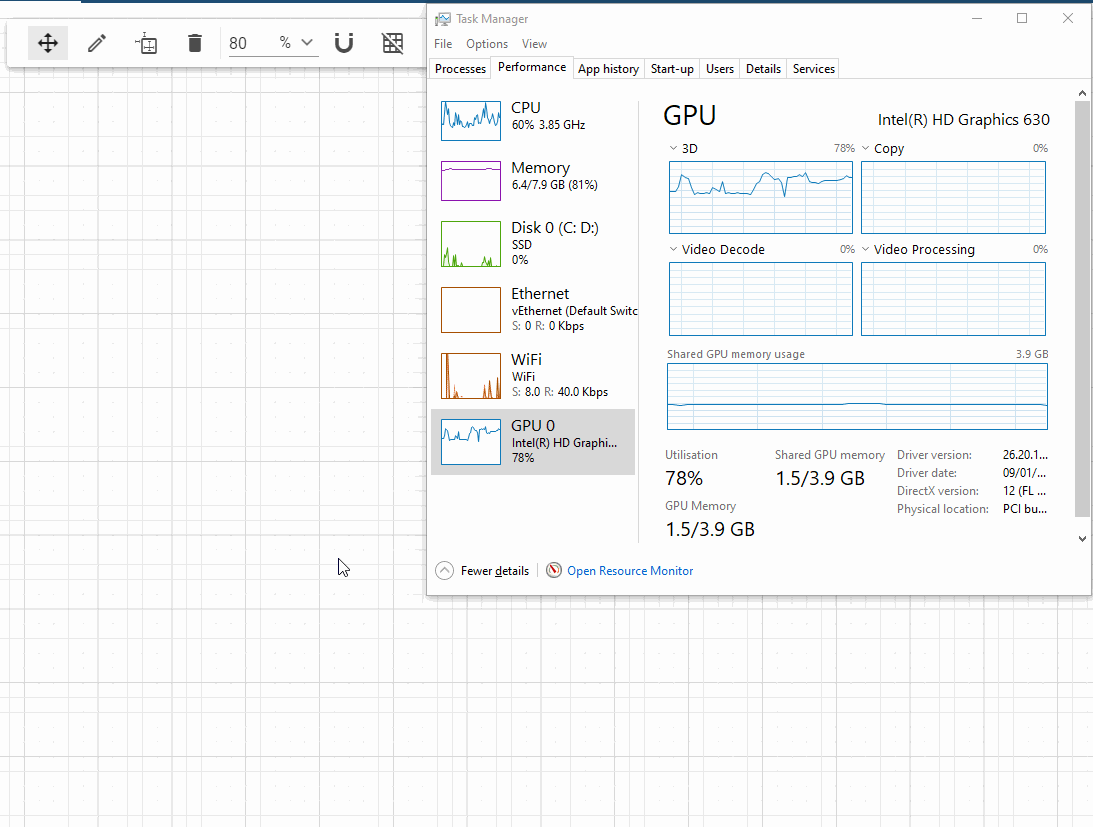Click the vEthernet (Default Switch text

pos(574,311)
